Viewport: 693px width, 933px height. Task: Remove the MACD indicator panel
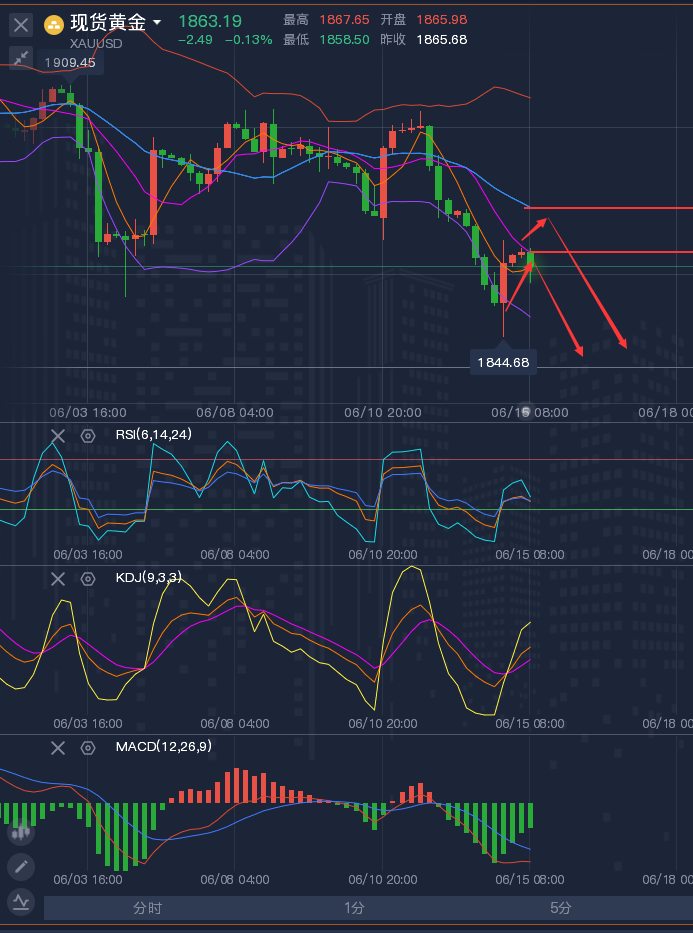(58, 747)
